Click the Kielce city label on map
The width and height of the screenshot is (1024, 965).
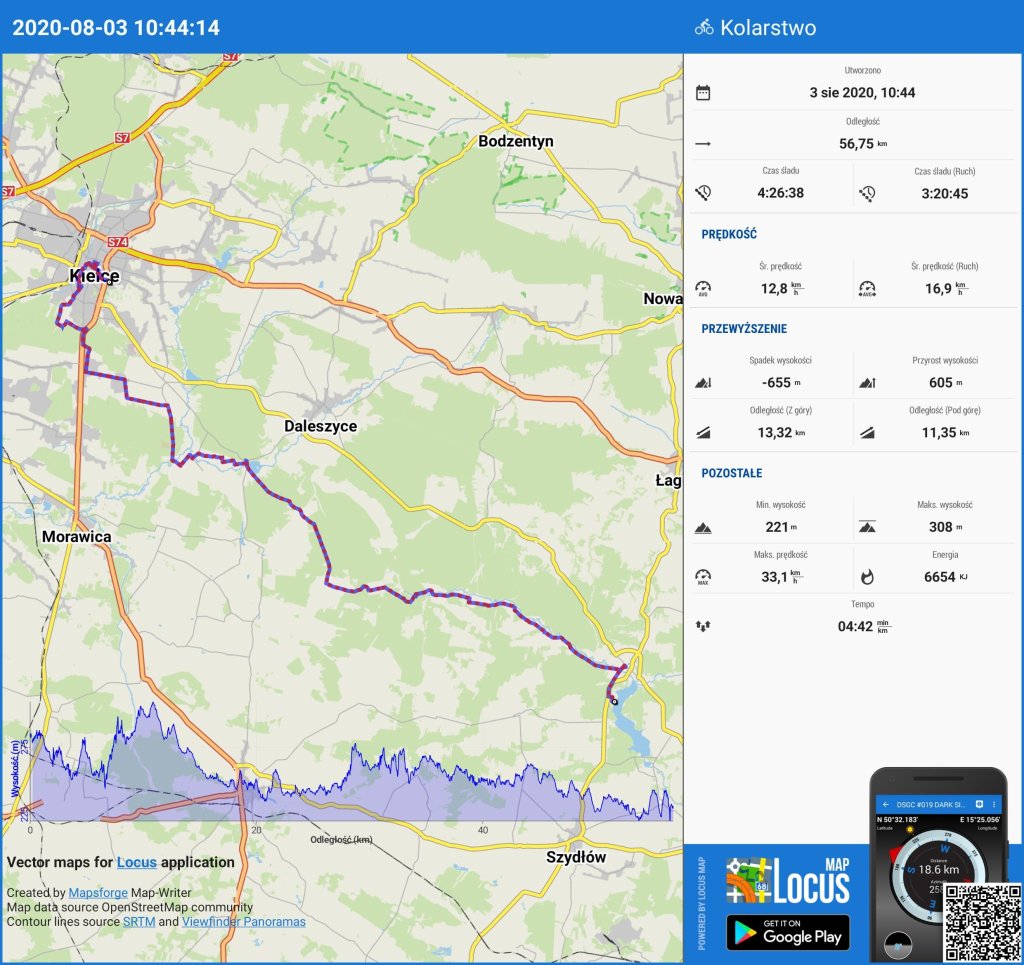(94, 275)
